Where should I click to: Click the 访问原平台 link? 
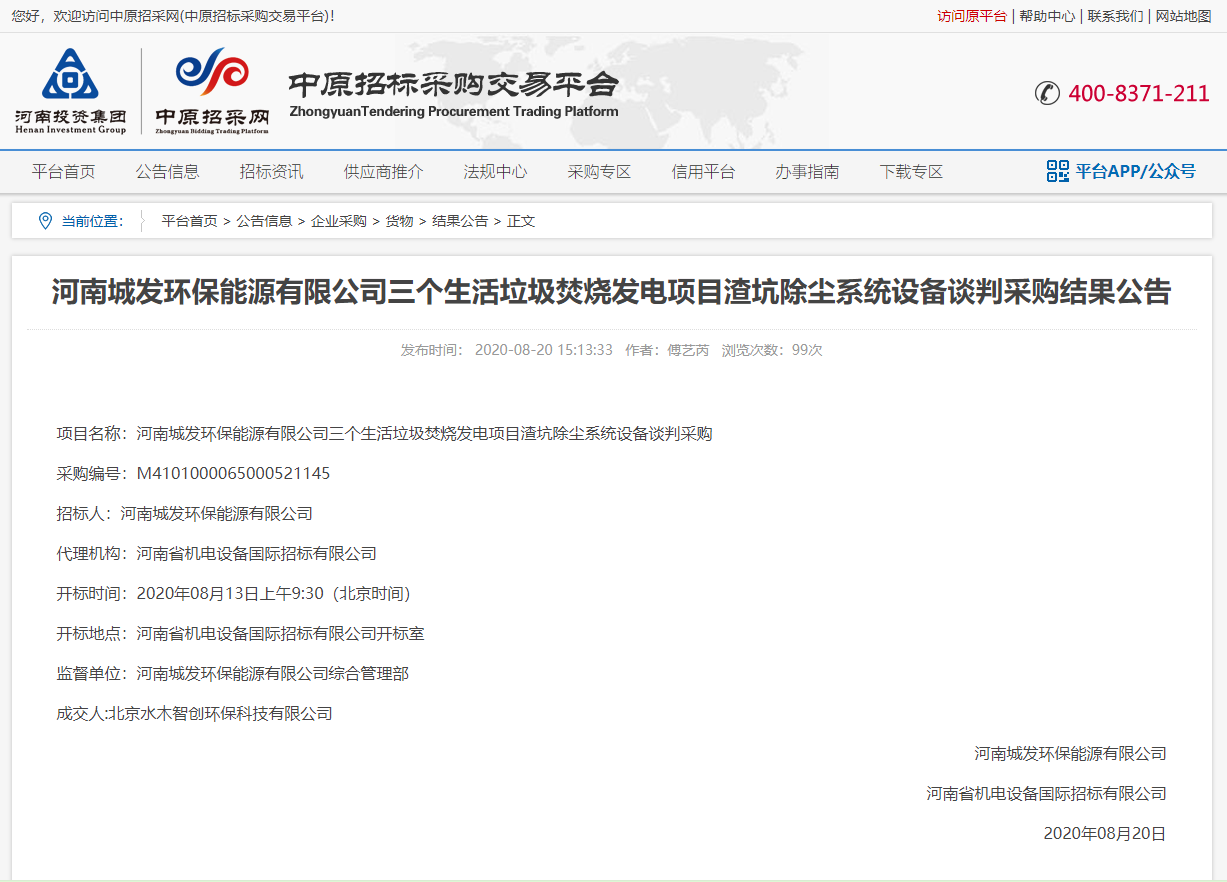(972, 16)
